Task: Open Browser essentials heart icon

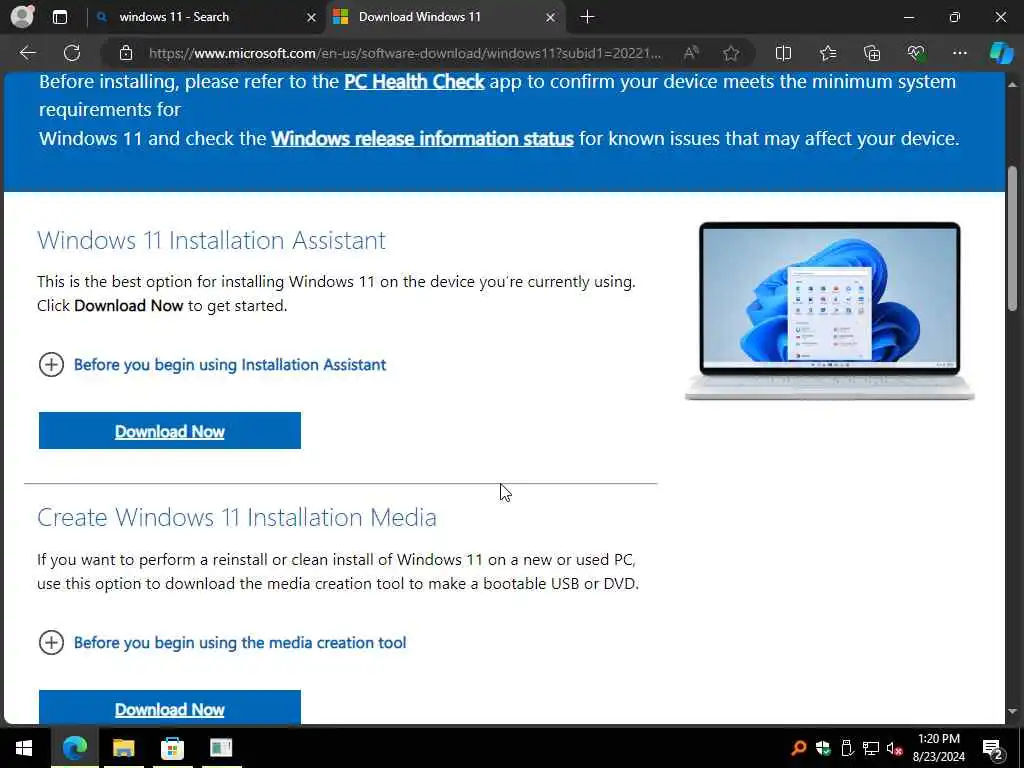Action: 916,53
